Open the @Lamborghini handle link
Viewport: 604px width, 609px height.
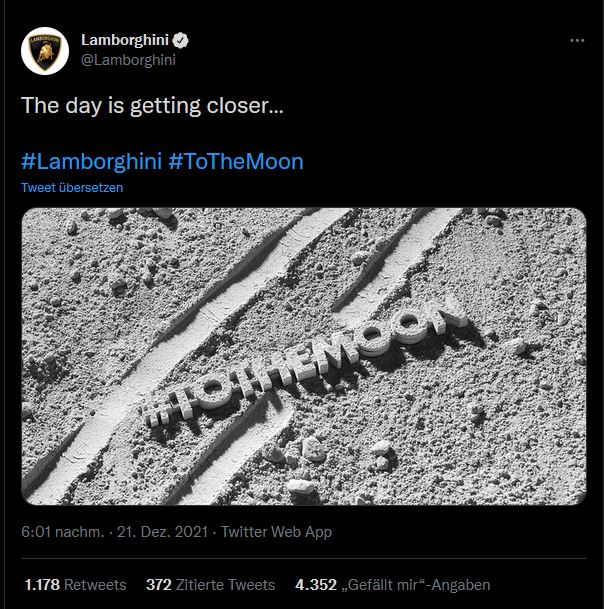point(128,59)
